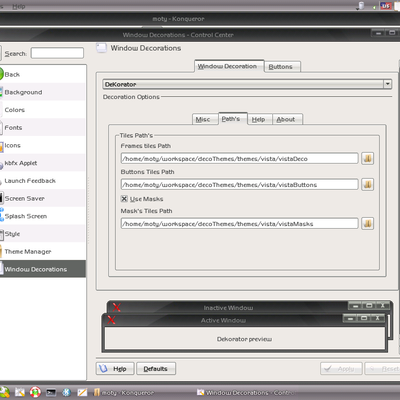Open the cylinder storage icon in top panel

click(361, 6)
